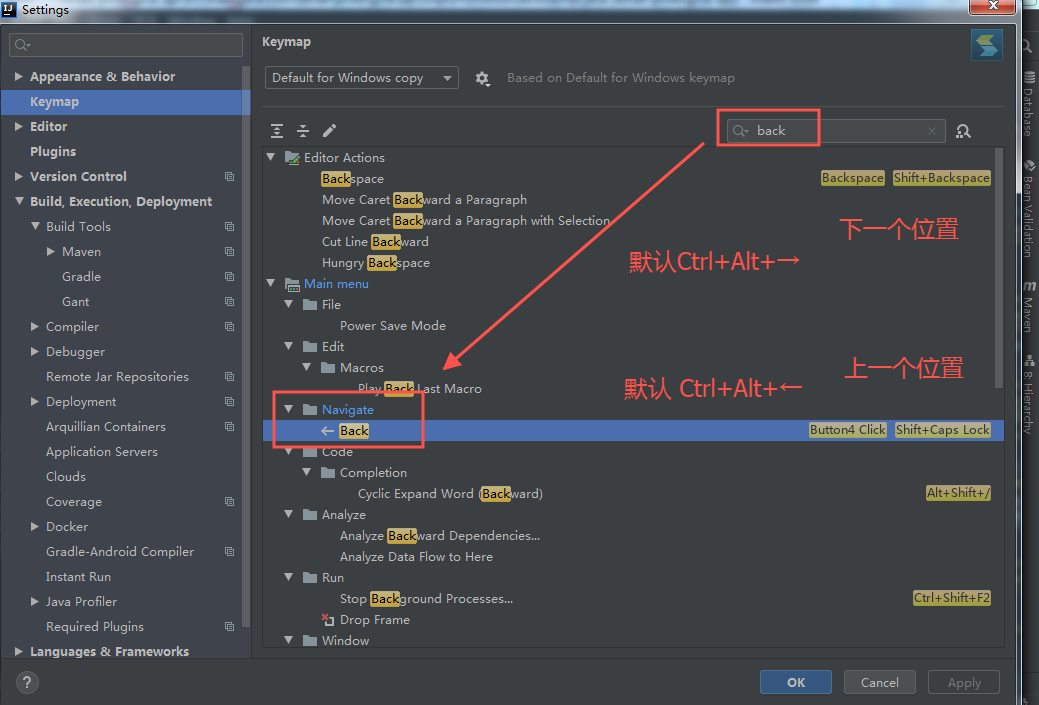This screenshot has height=705, width=1039.
Task: Click the Cancel button
Action: click(879, 682)
